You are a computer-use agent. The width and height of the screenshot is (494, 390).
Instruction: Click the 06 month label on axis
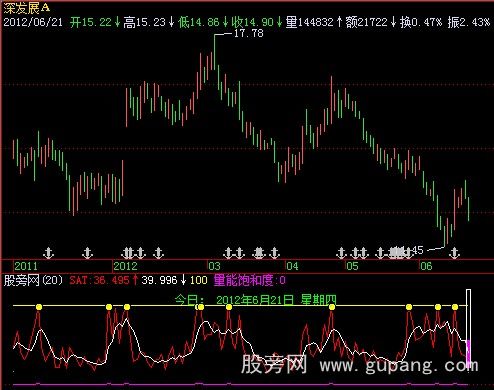tap(426, 266)
